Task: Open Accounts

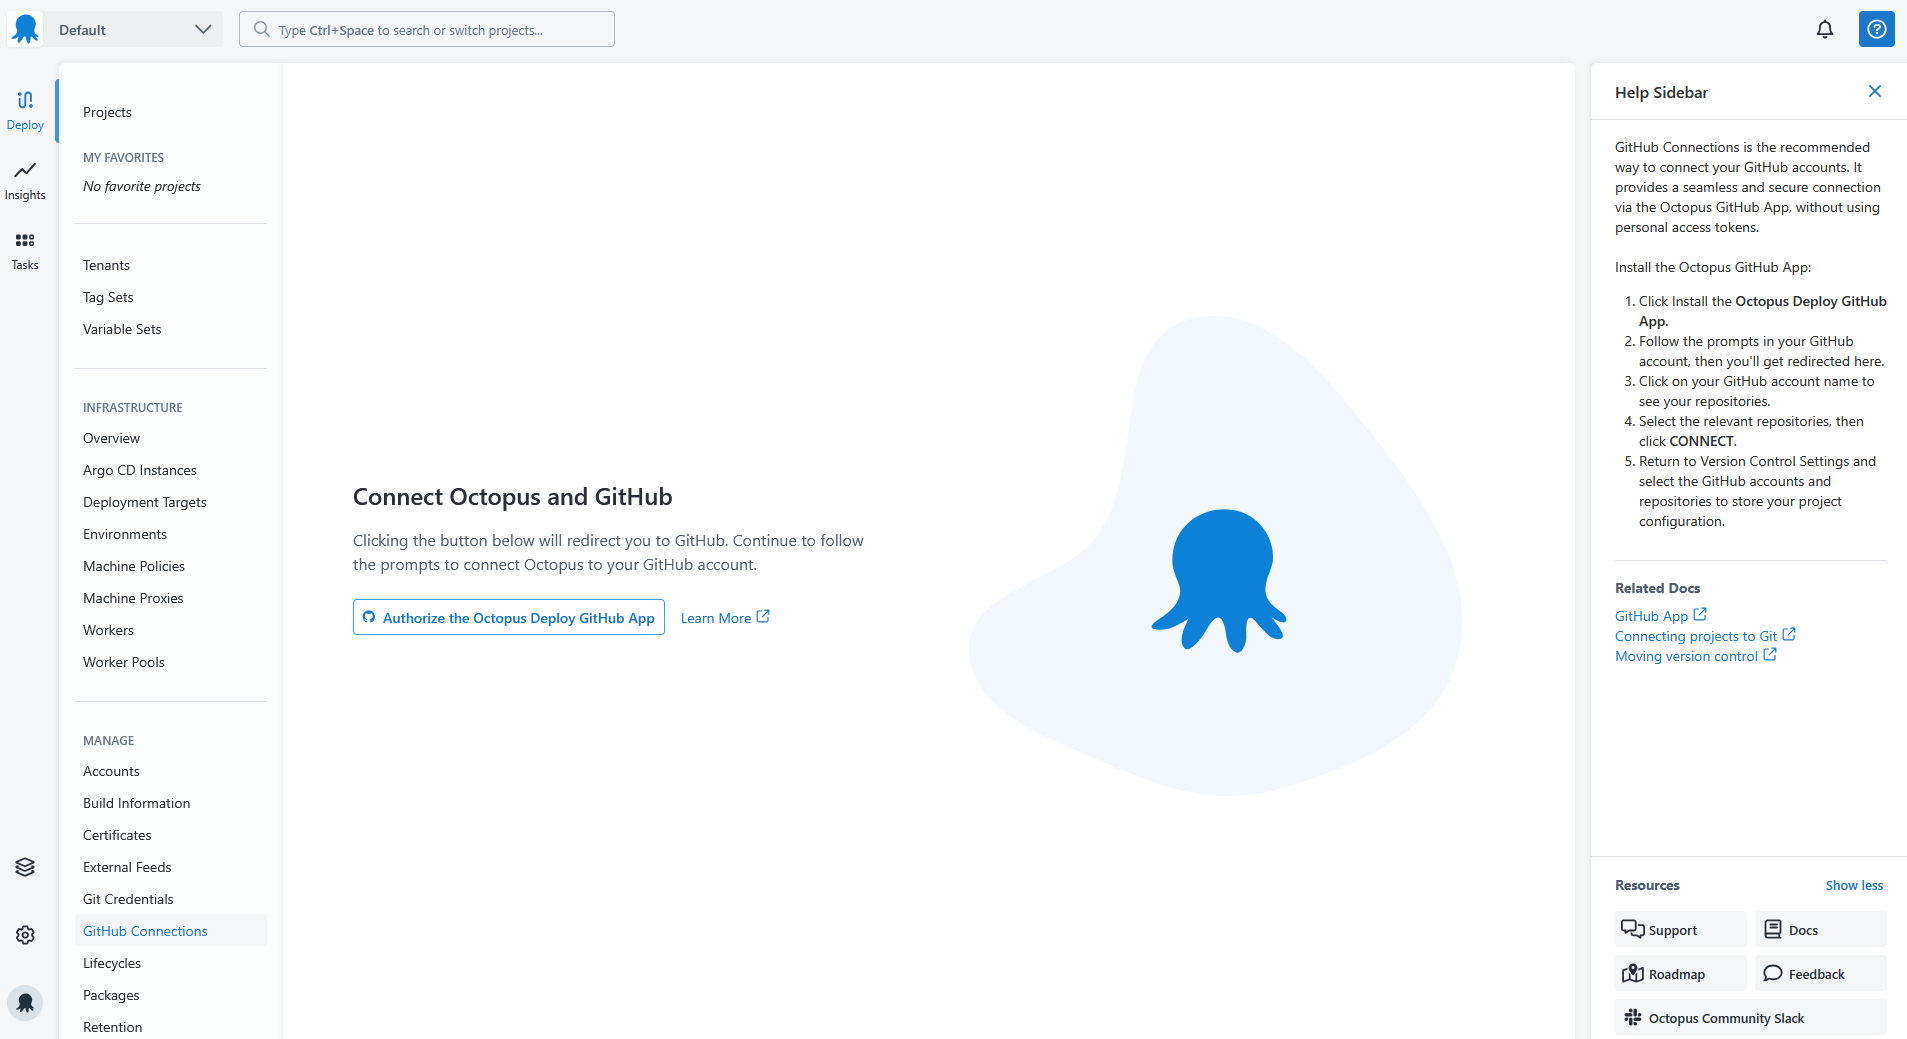Action: click(111, 771)
